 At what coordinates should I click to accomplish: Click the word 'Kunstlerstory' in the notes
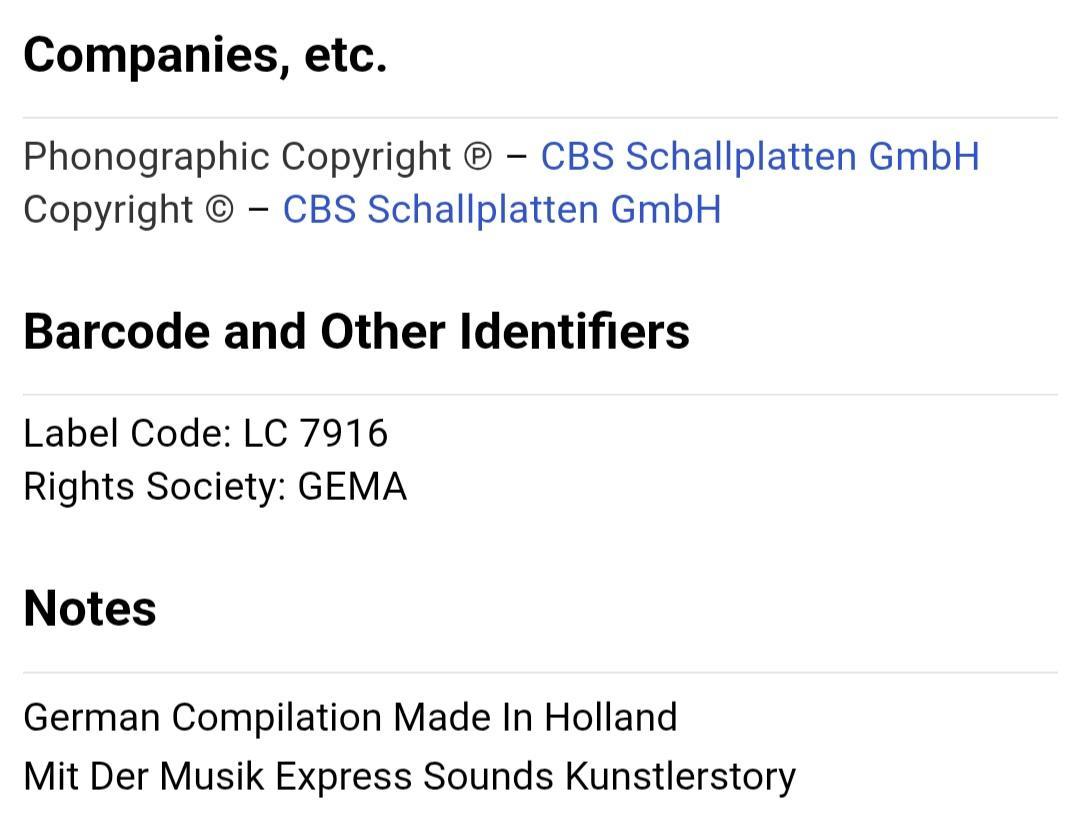point(680,776)
